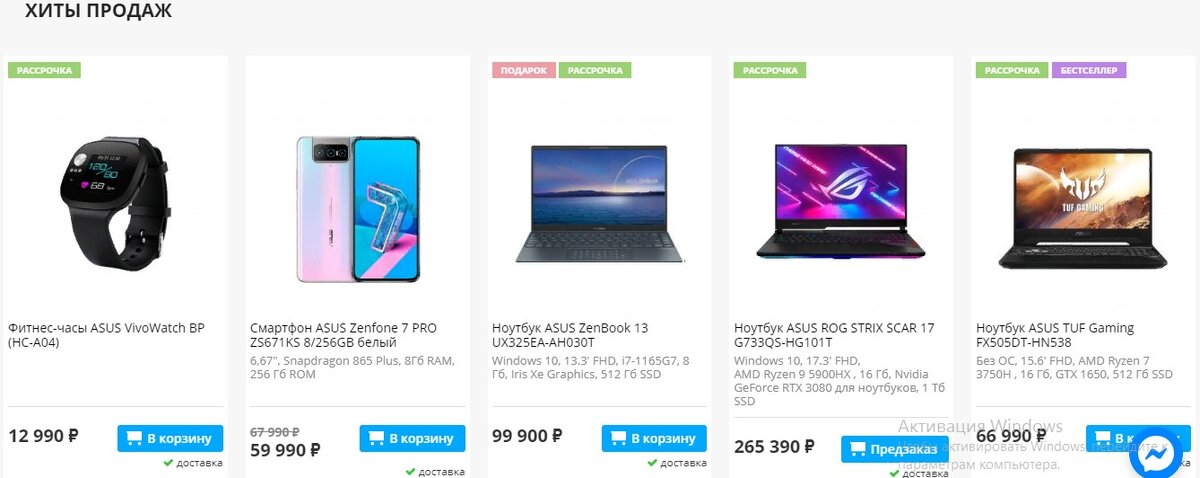1200x478 pixels.
Task: Open Ноутбук ASUS TUF Gaming title link
Action: pyautogui.click(x=1055, y=335)
